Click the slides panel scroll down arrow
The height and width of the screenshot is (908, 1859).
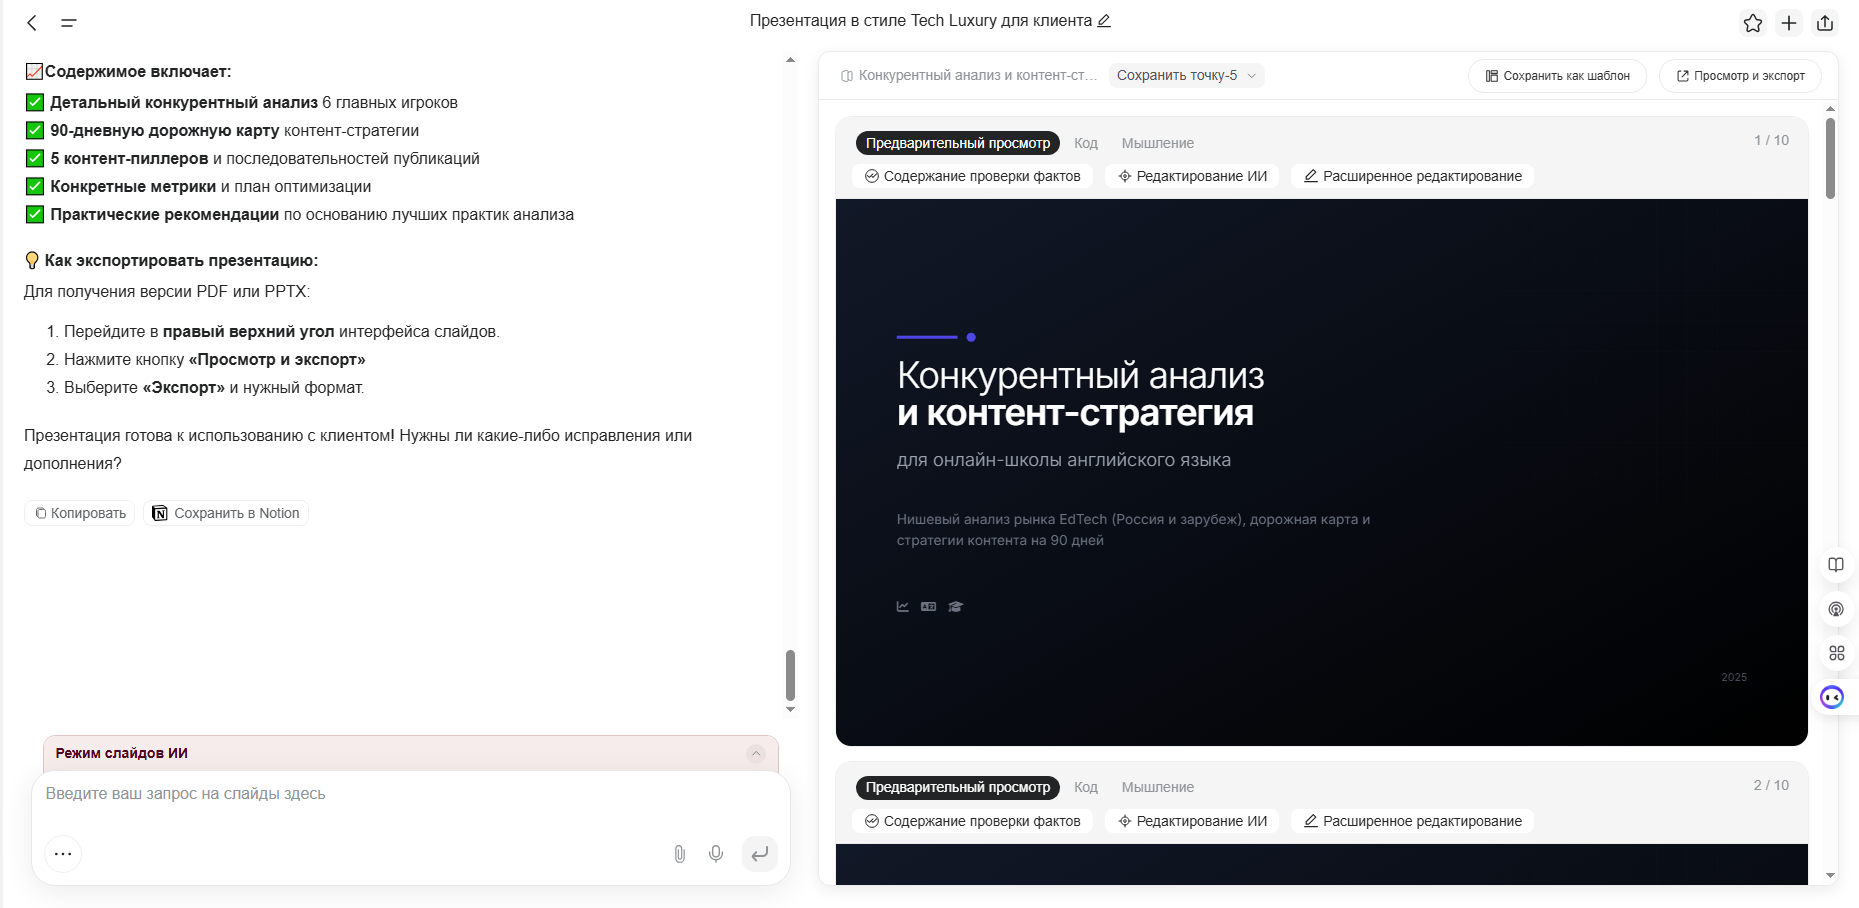(x=1830, y=875)
